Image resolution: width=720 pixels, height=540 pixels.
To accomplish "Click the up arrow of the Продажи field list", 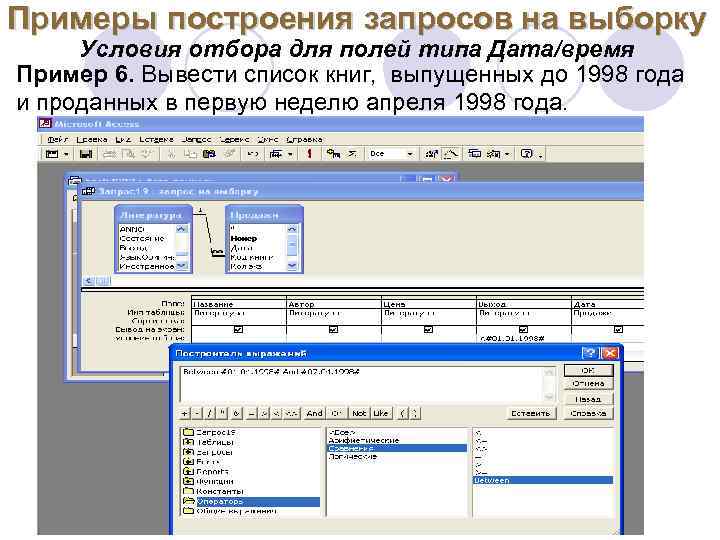I will [292, 229].
